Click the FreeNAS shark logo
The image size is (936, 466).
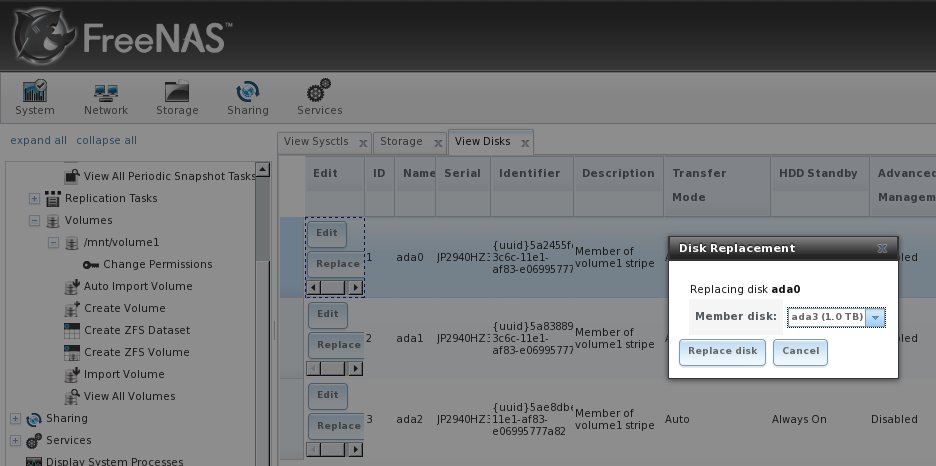point(44,36)
